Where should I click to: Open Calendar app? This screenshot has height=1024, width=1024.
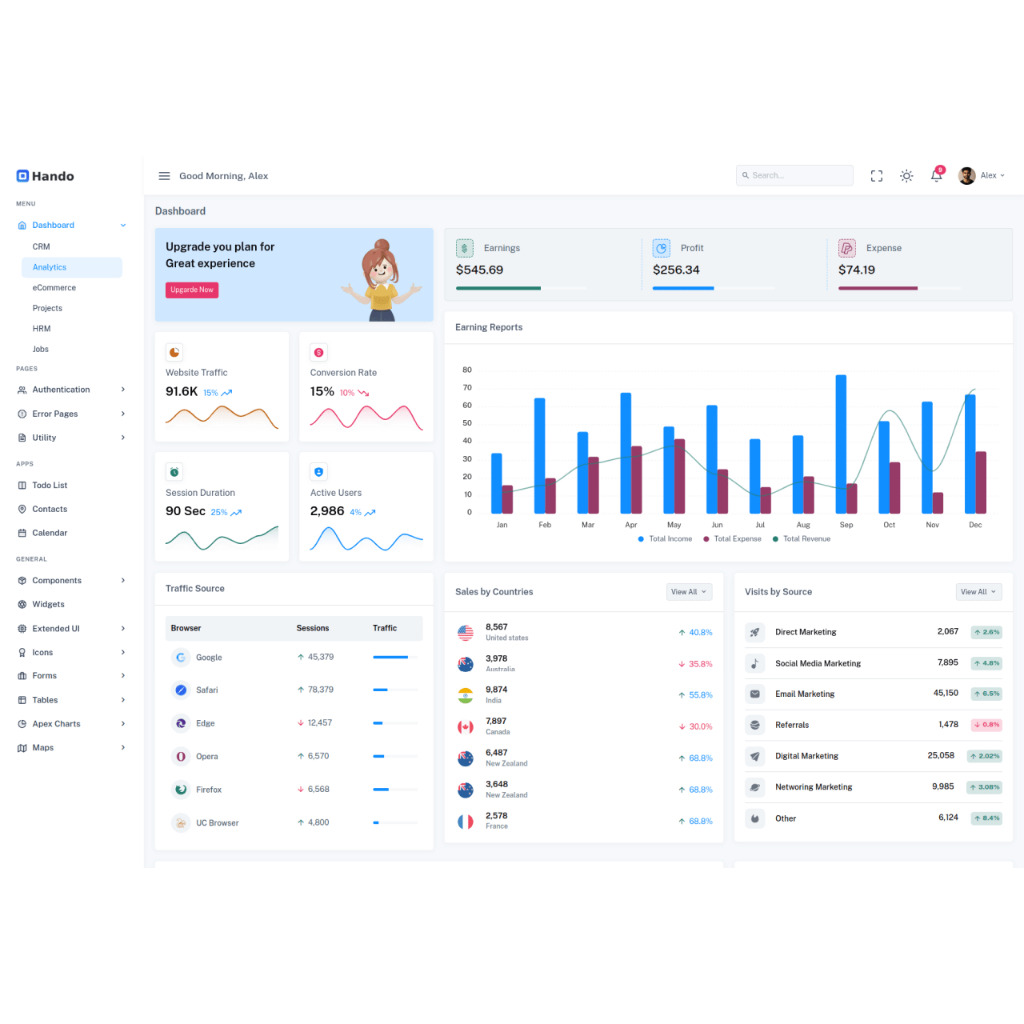point(42,533)
